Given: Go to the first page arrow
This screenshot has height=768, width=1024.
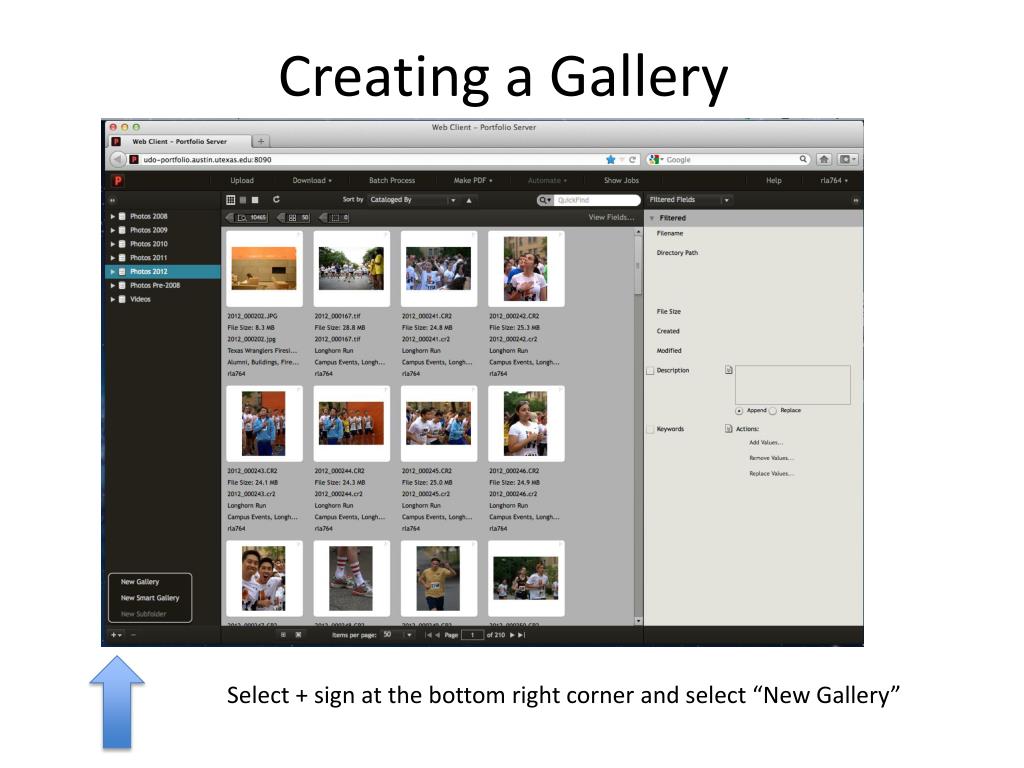Looking at the screenshot, I should pyautogui.click(x=428, y=635).
